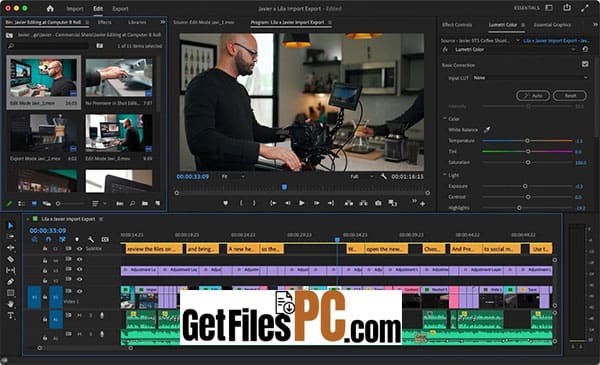The width and height of the screenshot is (600, 365).
Task: Click the Mark In bracket icon
Action: coord(241,203)
